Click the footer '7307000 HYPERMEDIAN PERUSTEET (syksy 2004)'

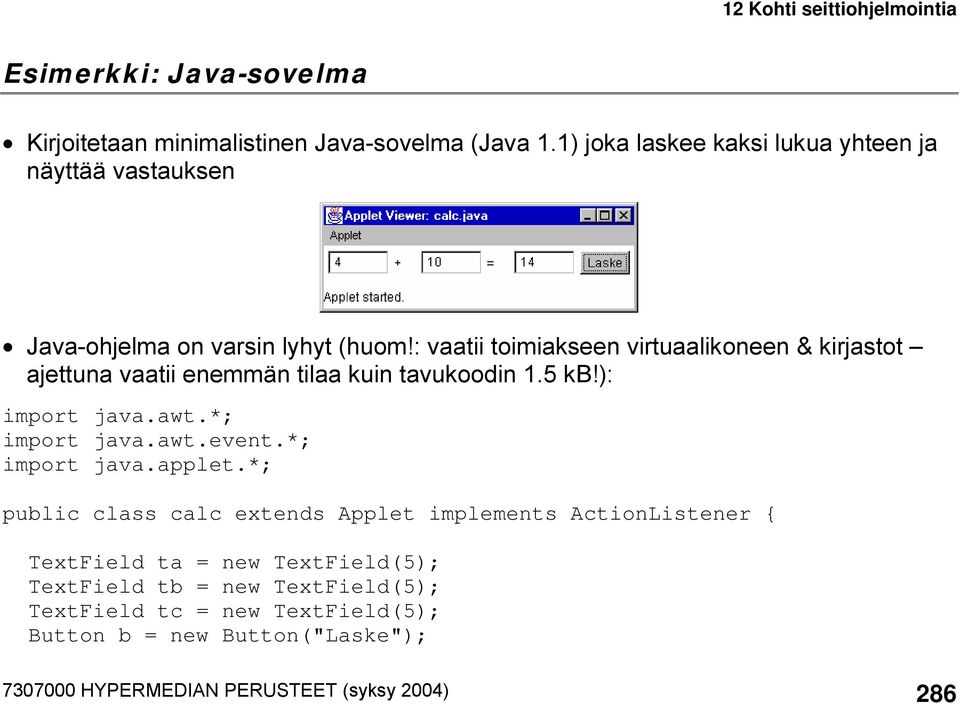tap(225, 691)
